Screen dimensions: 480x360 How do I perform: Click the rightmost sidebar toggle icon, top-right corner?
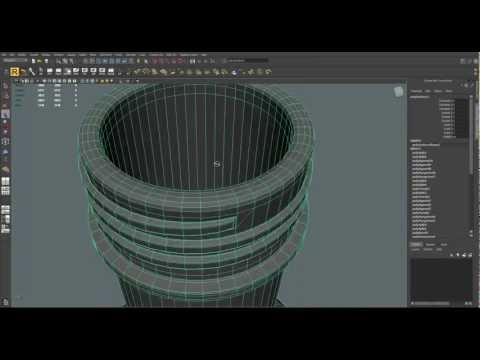pyautogui.click(x=476, y=61)
